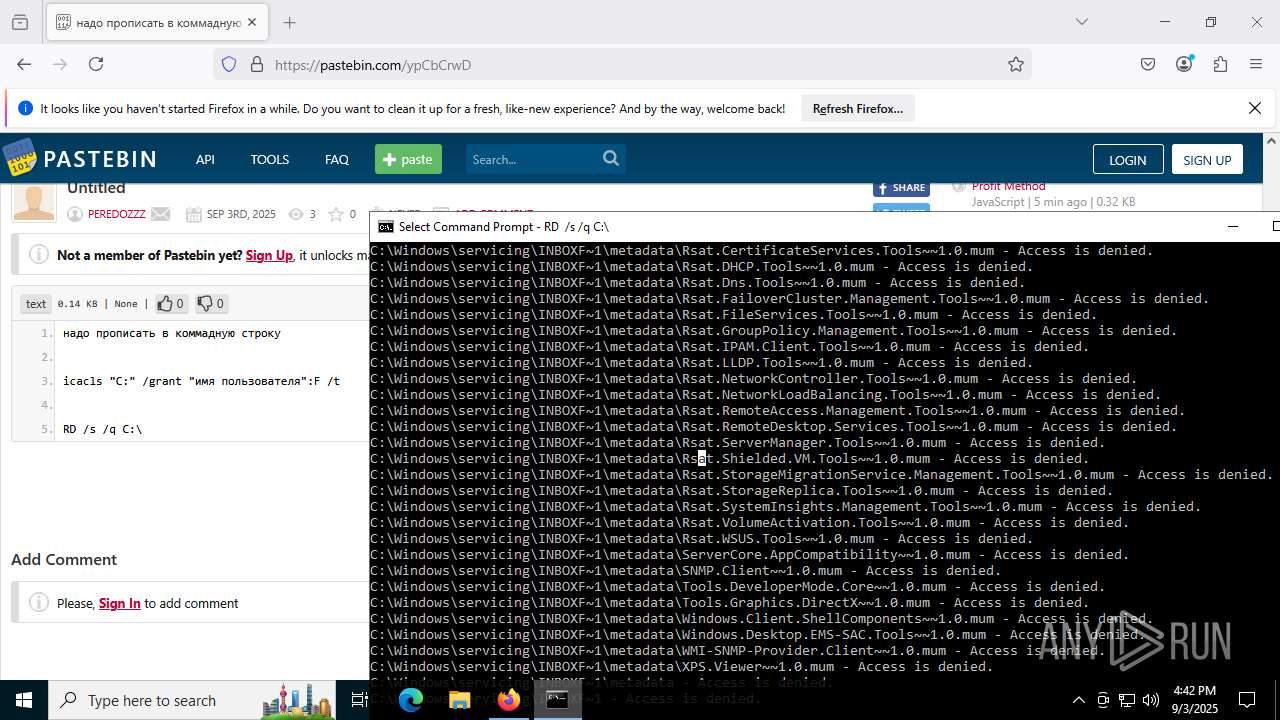Click page scrollbar up arrow
The image size is (1280, 720).
pos(1271,141)
